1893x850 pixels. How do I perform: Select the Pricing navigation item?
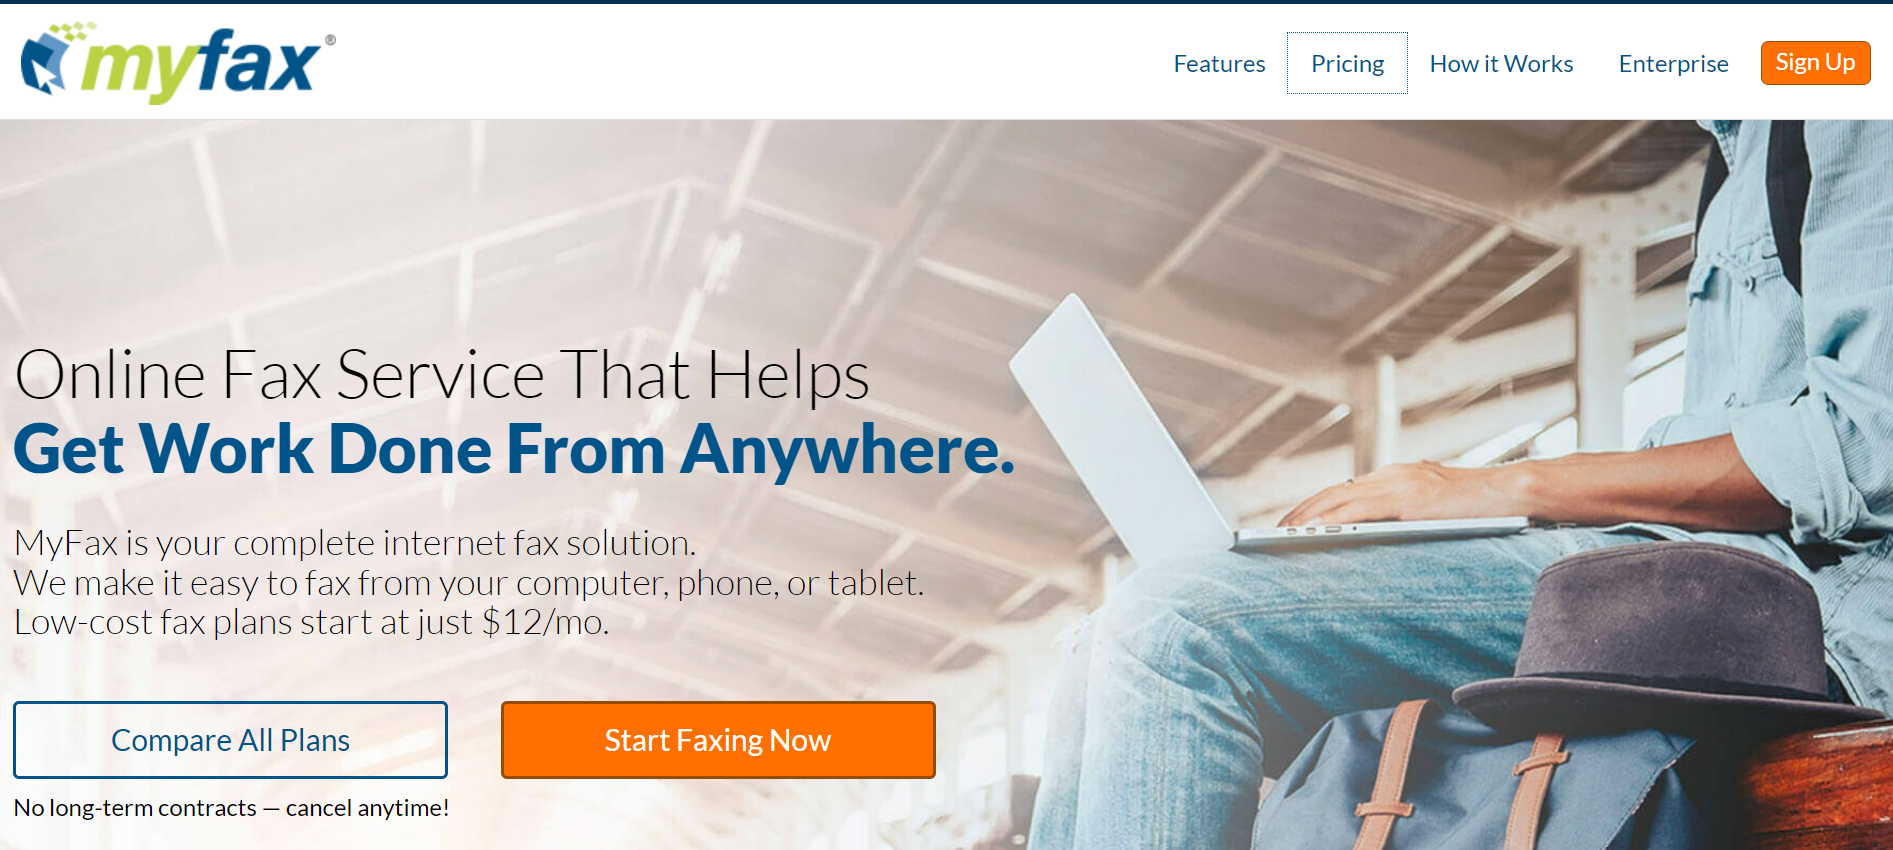(x=1347, y=63)
